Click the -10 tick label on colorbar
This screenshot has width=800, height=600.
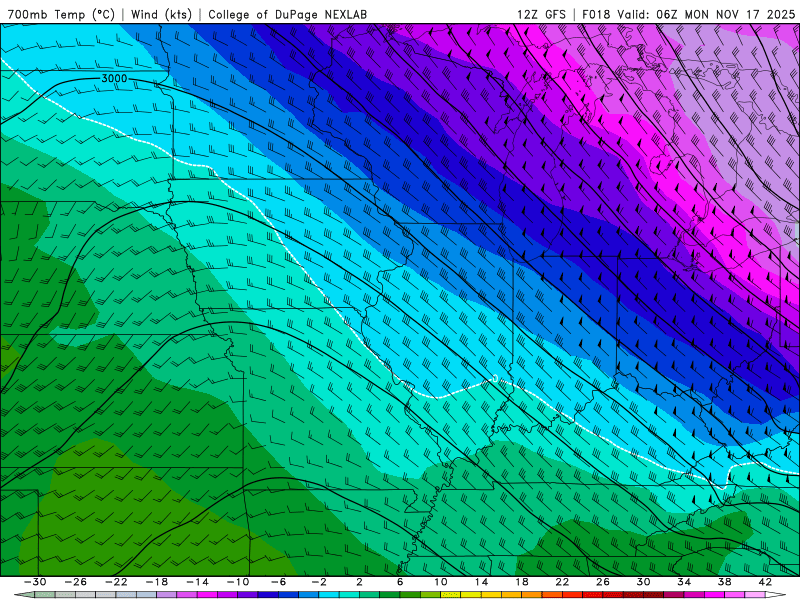(x=238, y=582)
